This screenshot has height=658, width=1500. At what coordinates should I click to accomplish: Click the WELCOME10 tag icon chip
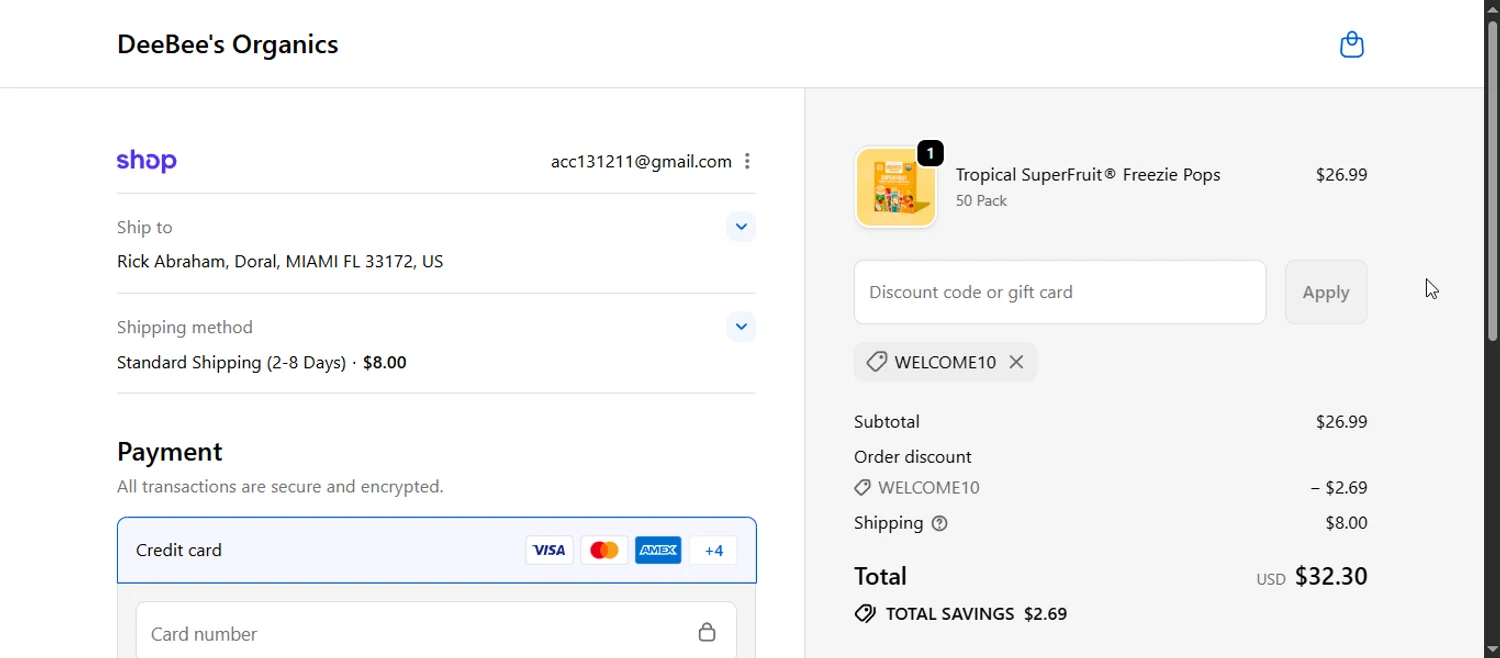(x=876, y=362)
